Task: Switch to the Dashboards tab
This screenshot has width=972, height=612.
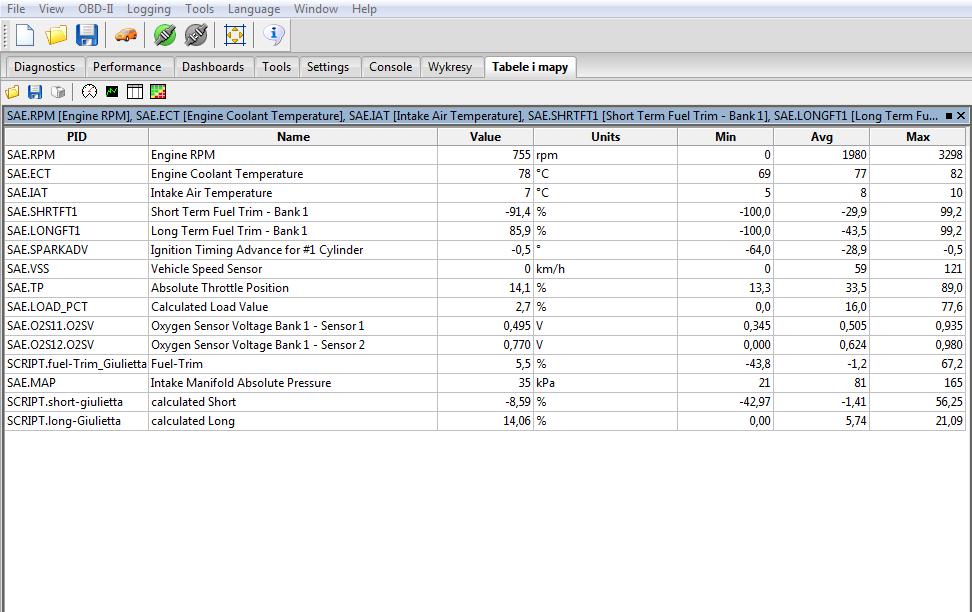Action: coord(213,67)
